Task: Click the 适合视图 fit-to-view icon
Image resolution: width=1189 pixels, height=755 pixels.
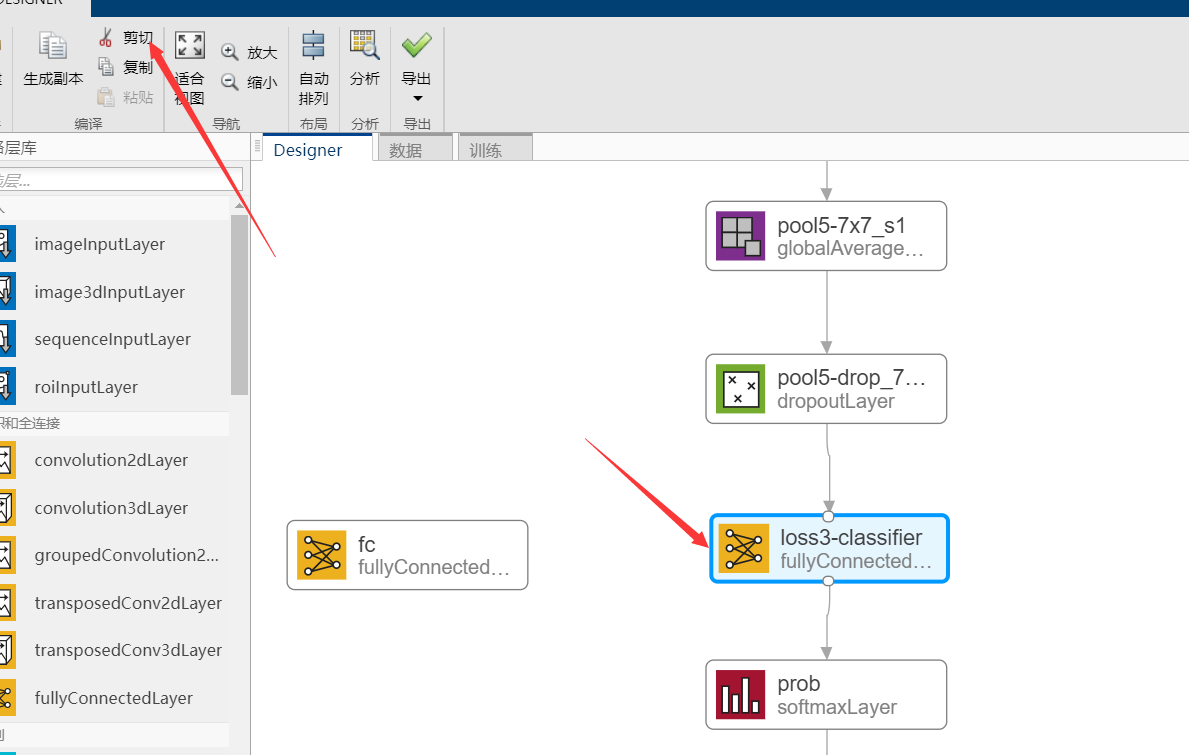Action: tap(190, 45)
